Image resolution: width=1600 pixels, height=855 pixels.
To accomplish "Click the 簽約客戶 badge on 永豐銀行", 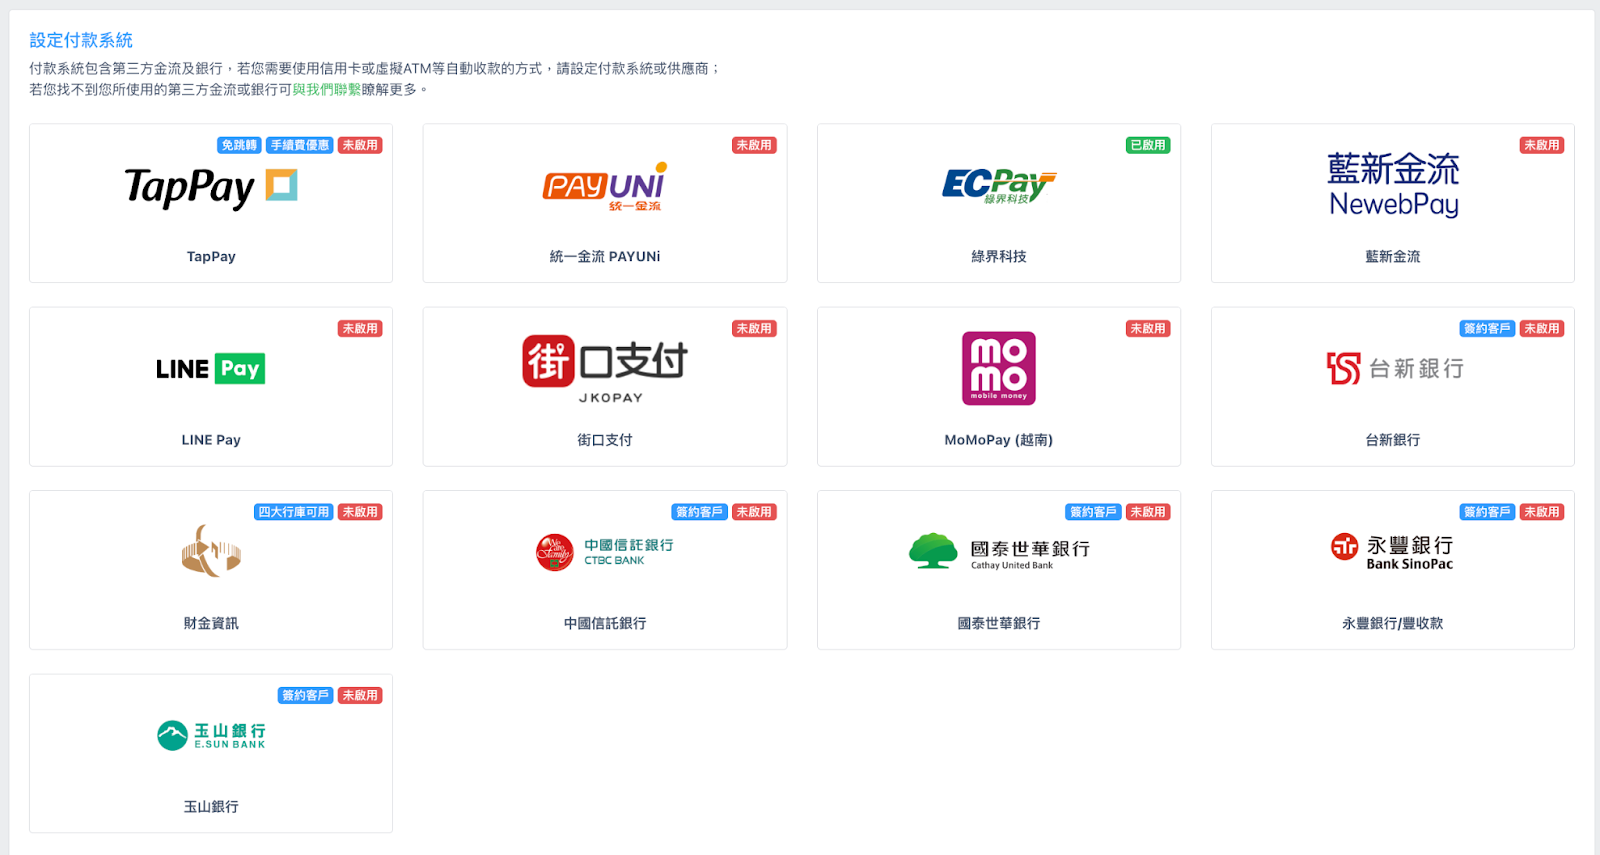I will [1488, 512].
